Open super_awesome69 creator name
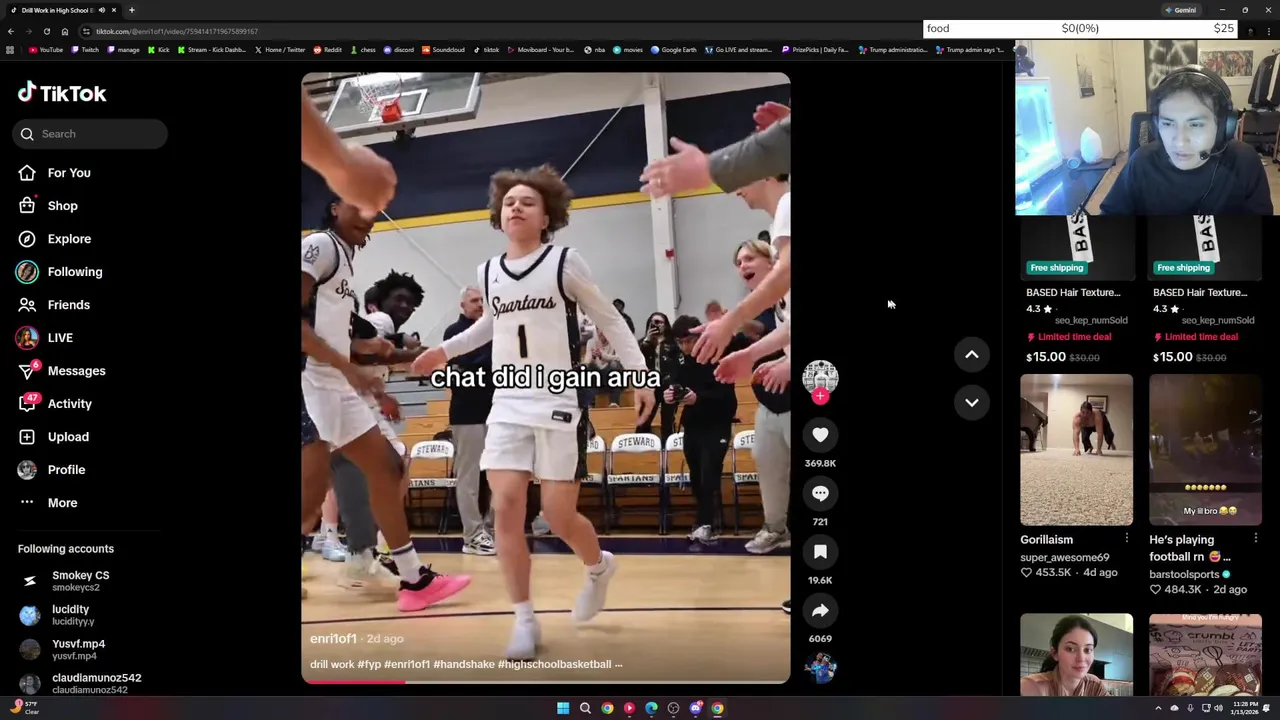The image size is (1280, 720). tap(1064, 558)
